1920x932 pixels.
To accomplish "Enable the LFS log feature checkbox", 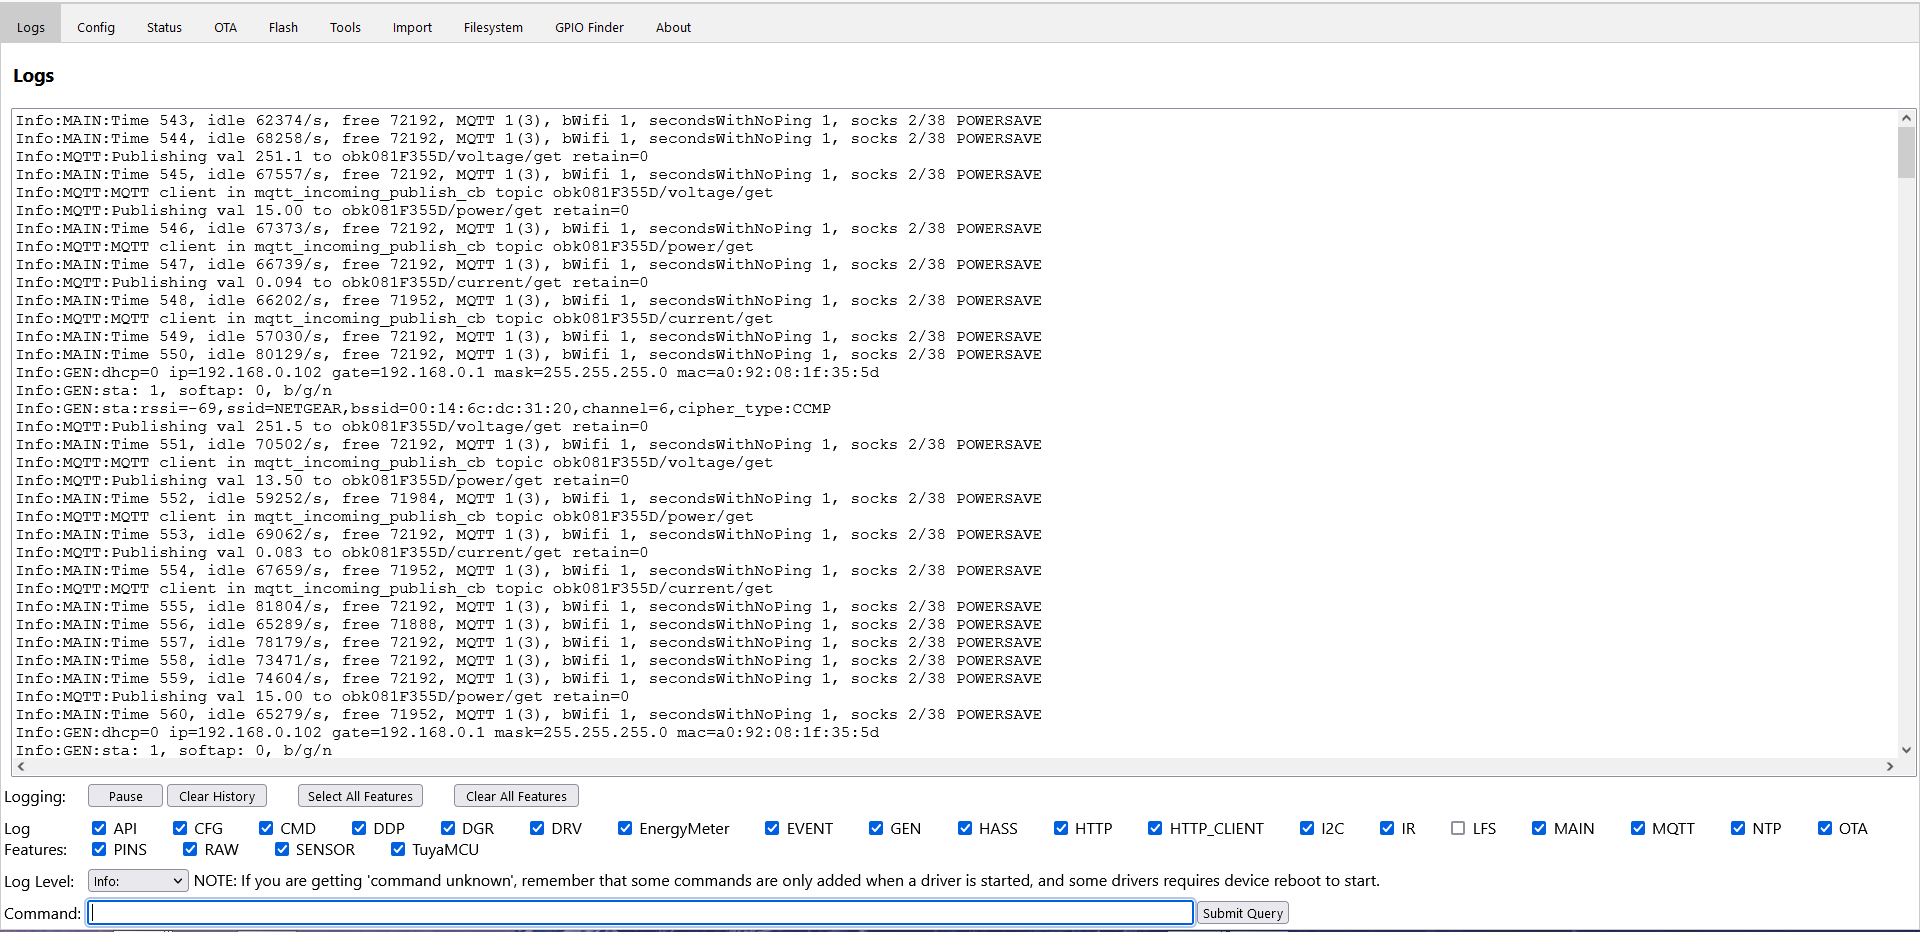I will click(1458, 828).
